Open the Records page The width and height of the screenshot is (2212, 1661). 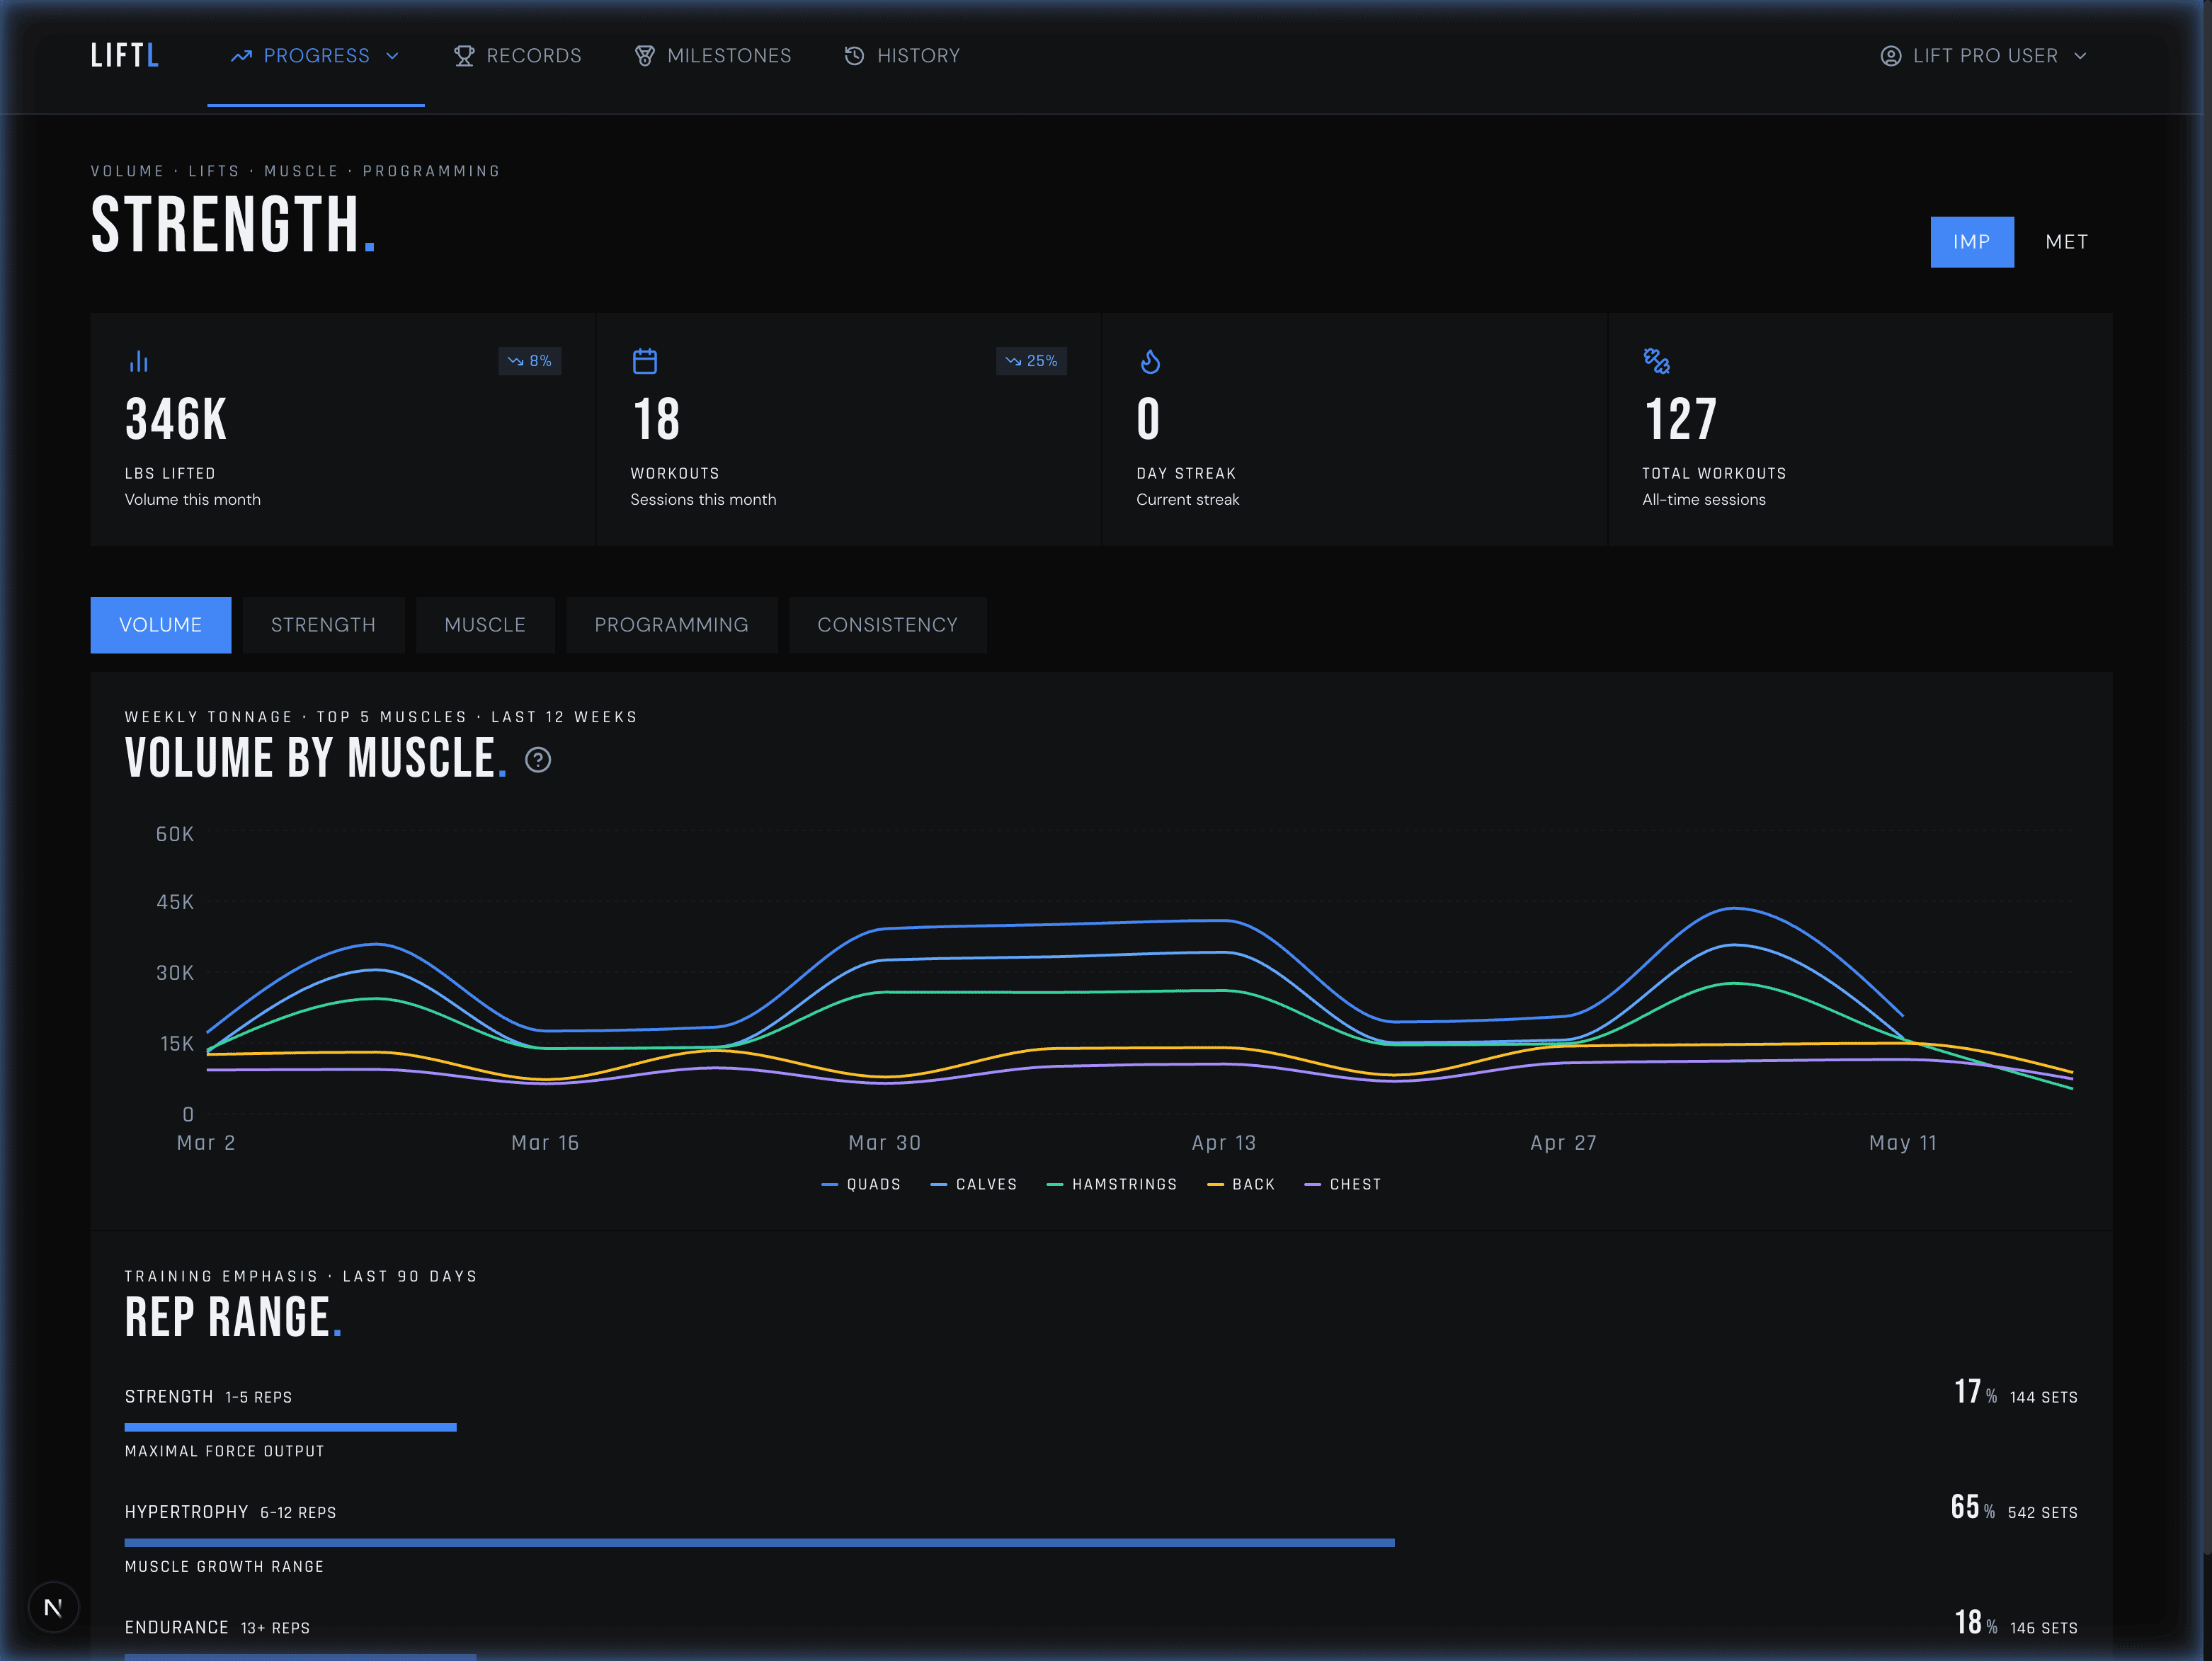pyautogui.click(x=517, y=56)
